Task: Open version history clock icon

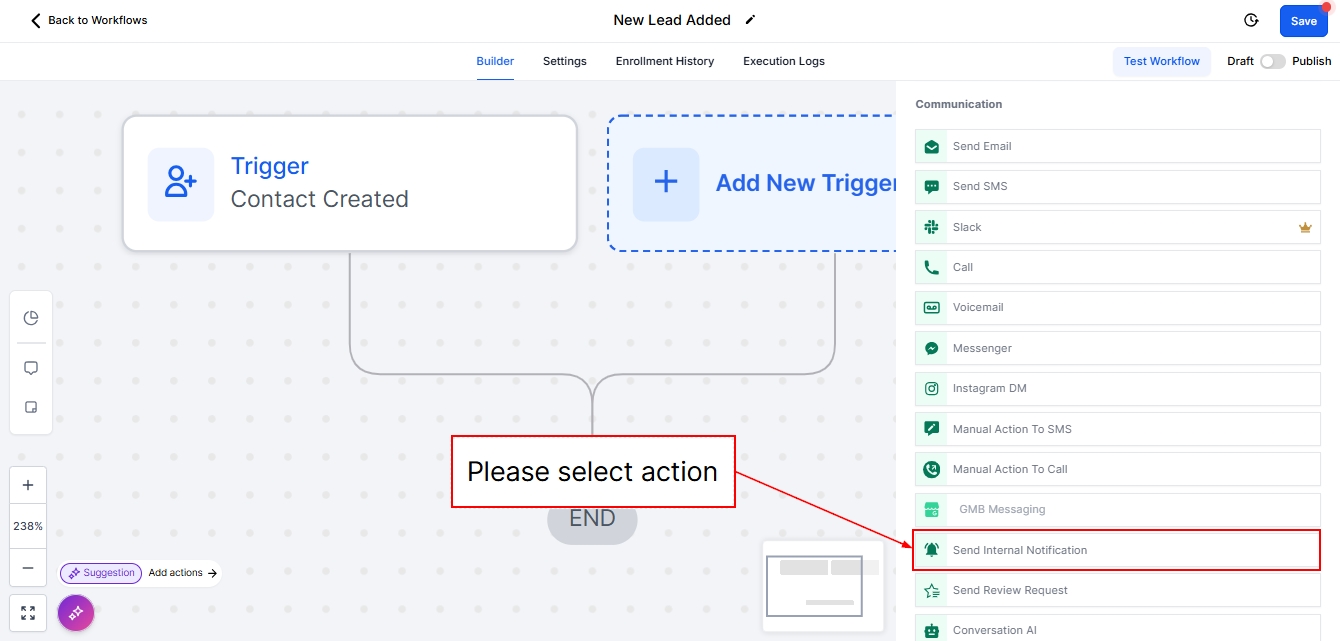Action: [x=1250, y=21]
